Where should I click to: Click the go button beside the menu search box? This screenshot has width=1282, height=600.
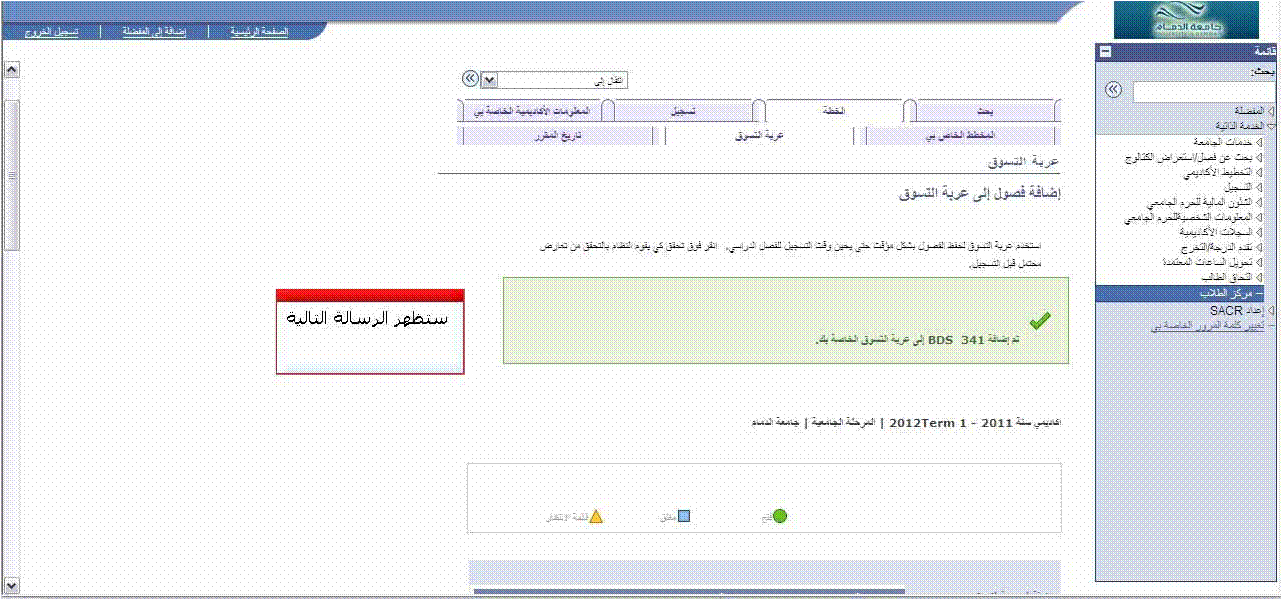pos(1113,90)
